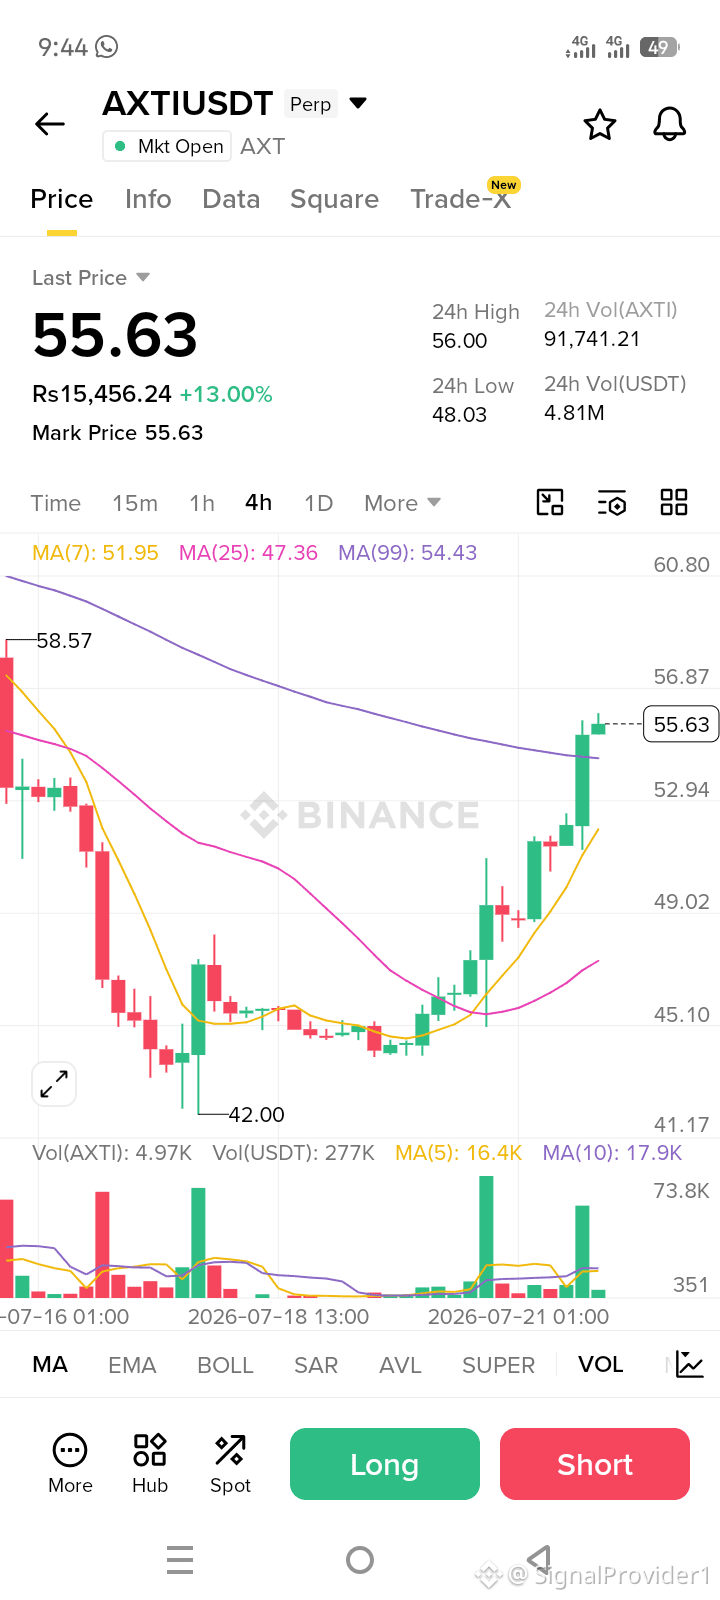Add AXTIUSDT to favorites with star icon

pos(600,125)
